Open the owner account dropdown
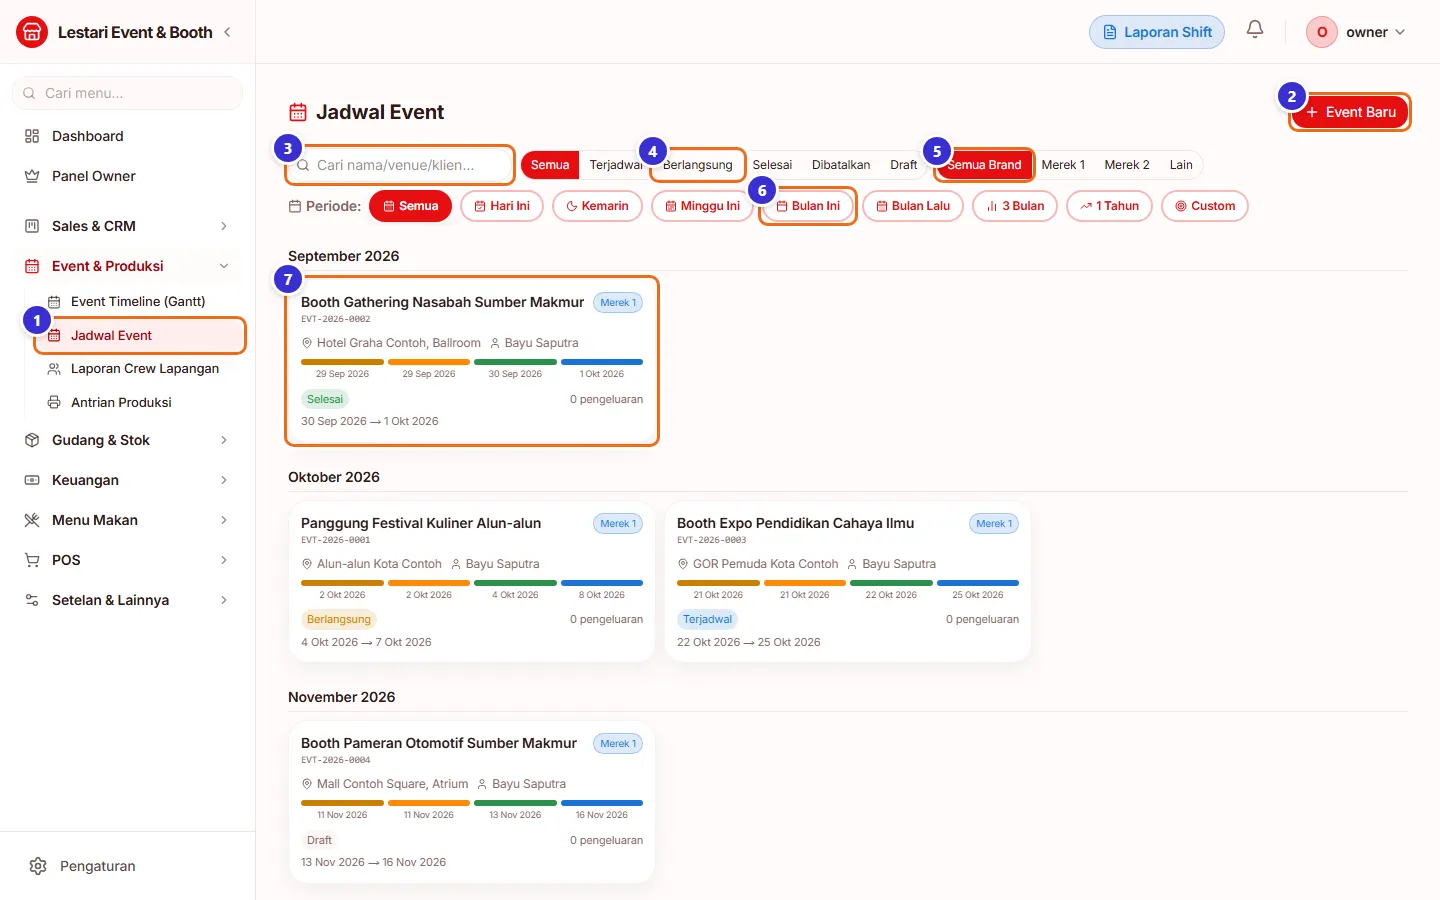Image resolution: width=1440 pixels, height=900 pixels. [x=1357, y=32]
